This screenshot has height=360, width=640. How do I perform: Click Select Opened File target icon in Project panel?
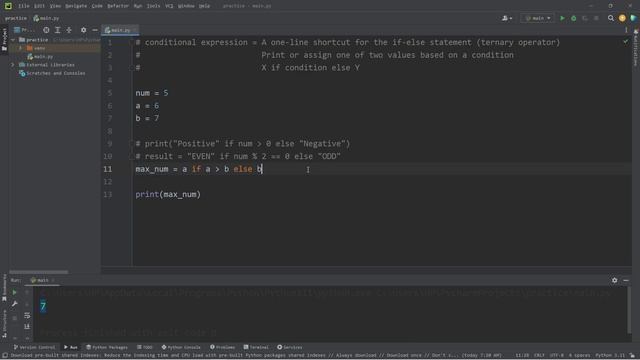click(46, 30)
